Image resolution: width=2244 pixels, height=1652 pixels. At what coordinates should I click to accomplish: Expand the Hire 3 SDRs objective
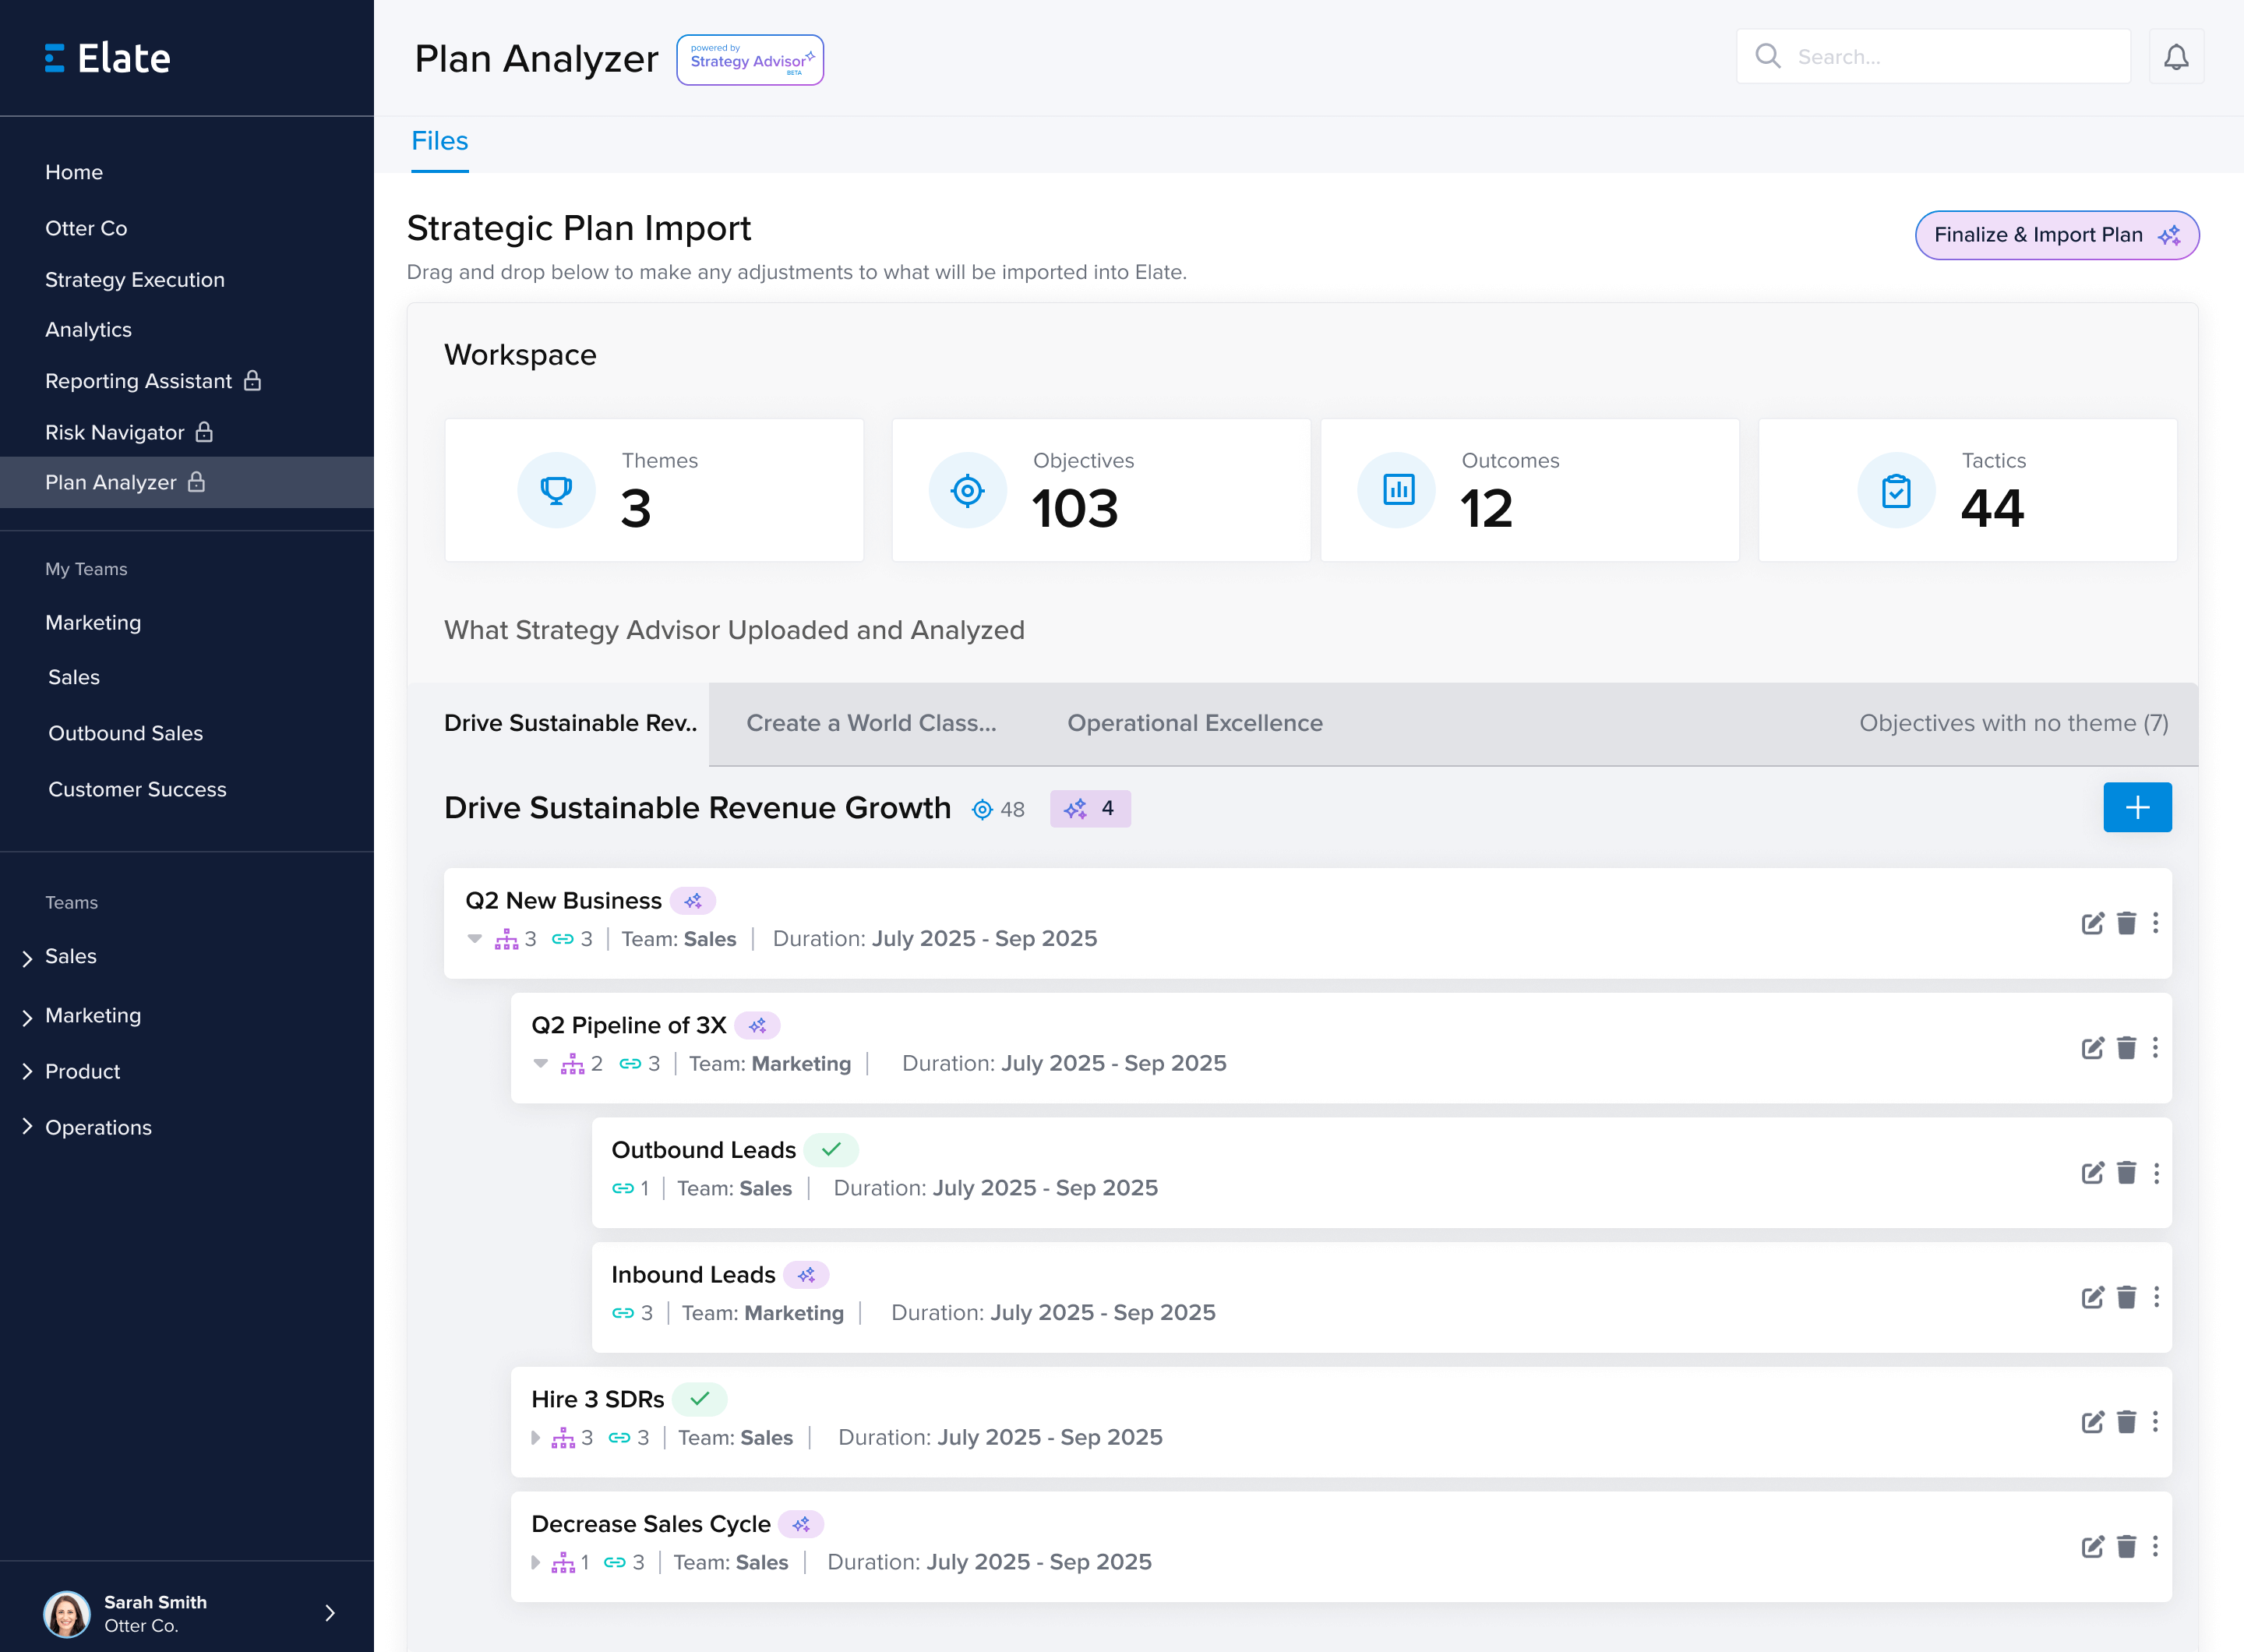(x=536, y=1438)
